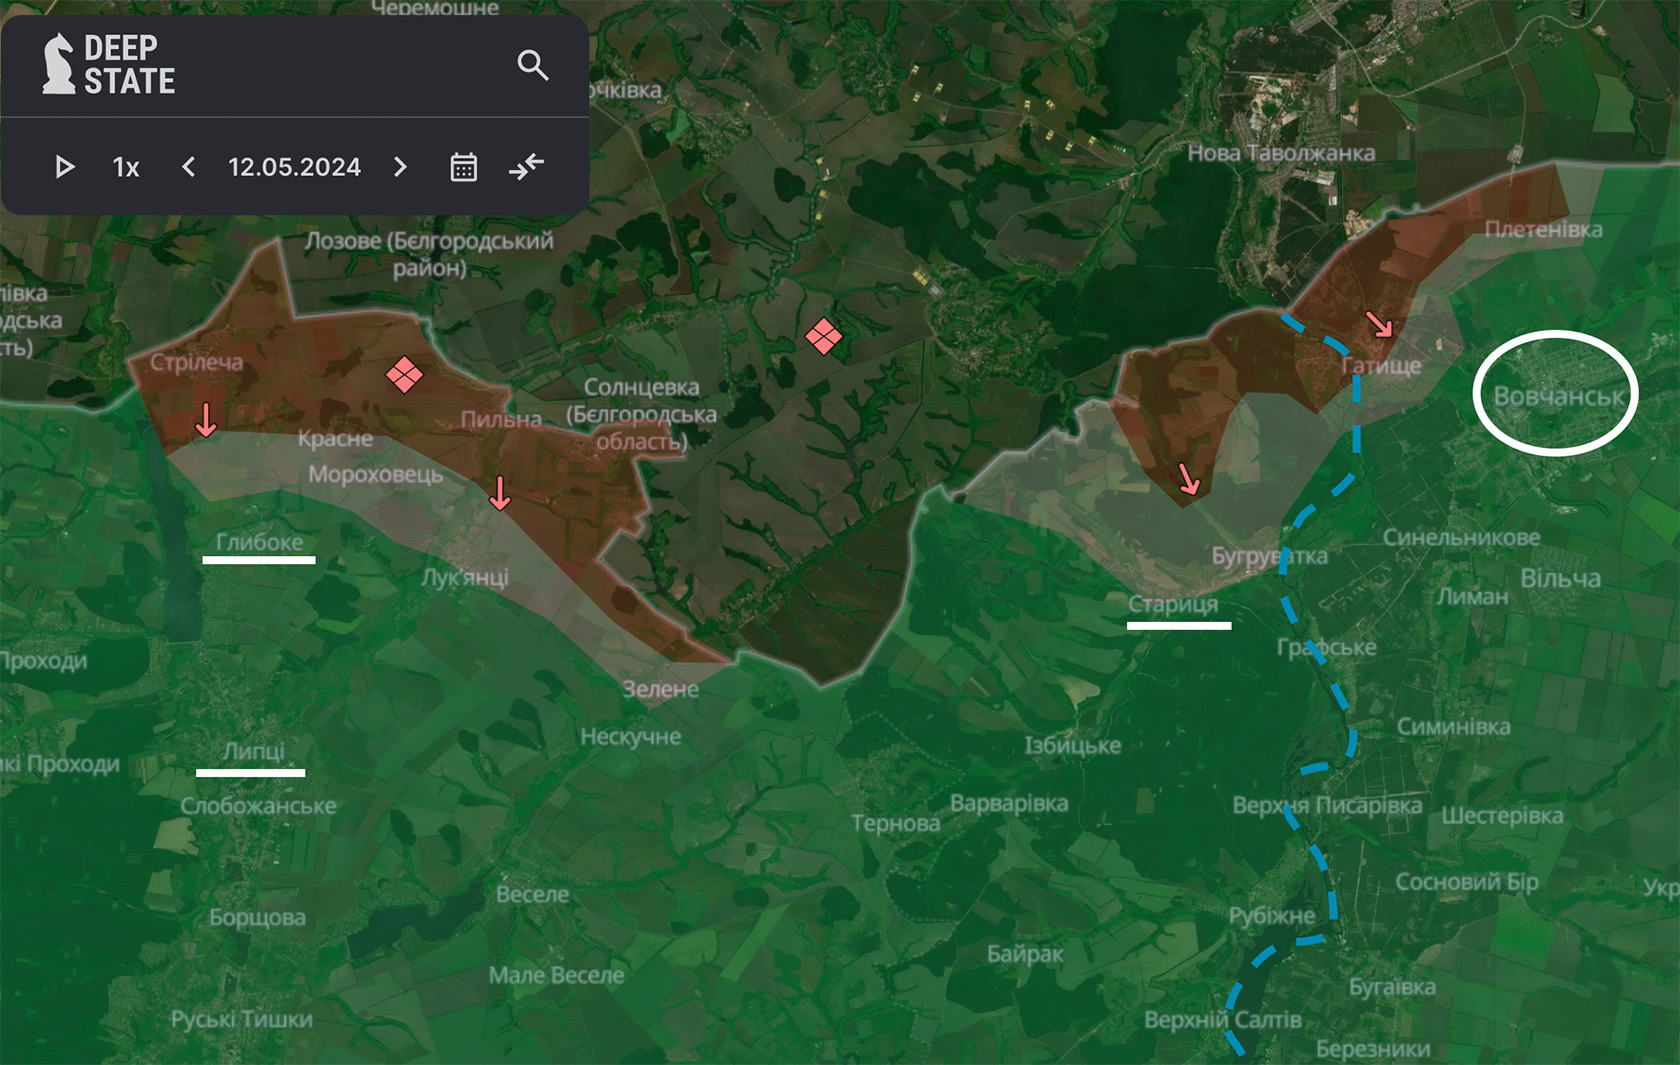This screenshot has width=1680, height=1065.
Task: Open the calendar date picker
Action: coord(463,167)
